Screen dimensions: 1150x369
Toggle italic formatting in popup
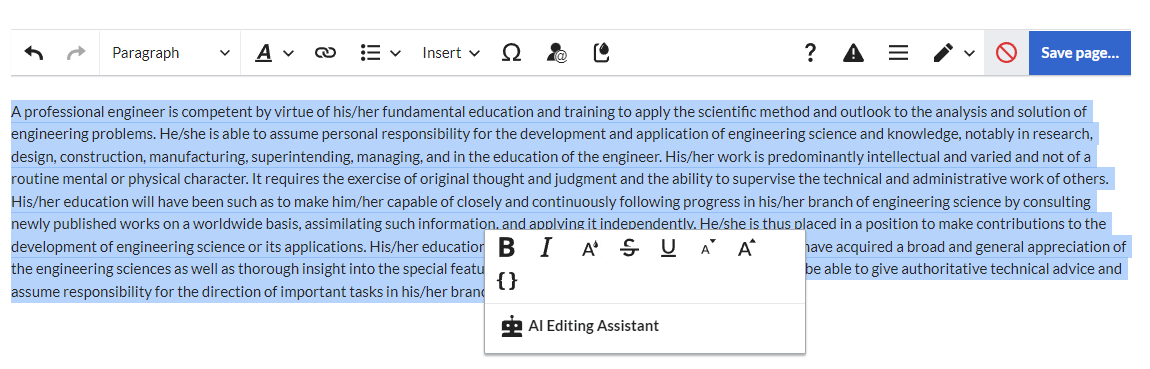pos(545,248)
